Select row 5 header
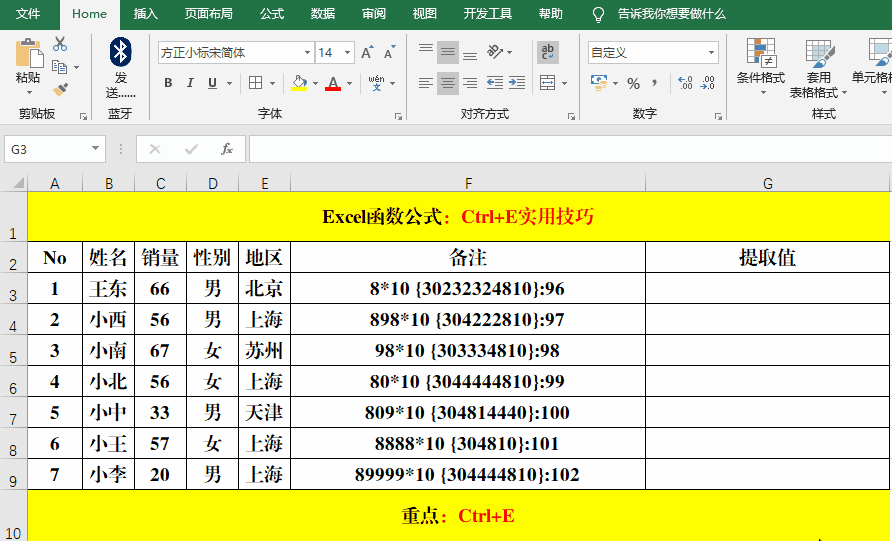 (x=14, y=350)
